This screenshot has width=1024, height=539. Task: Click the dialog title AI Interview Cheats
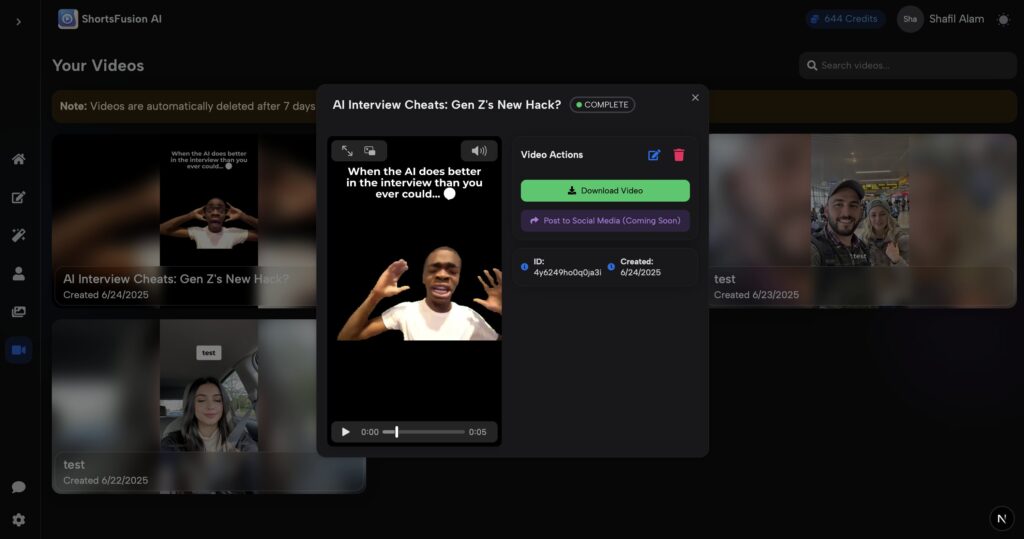pos(447,105)
